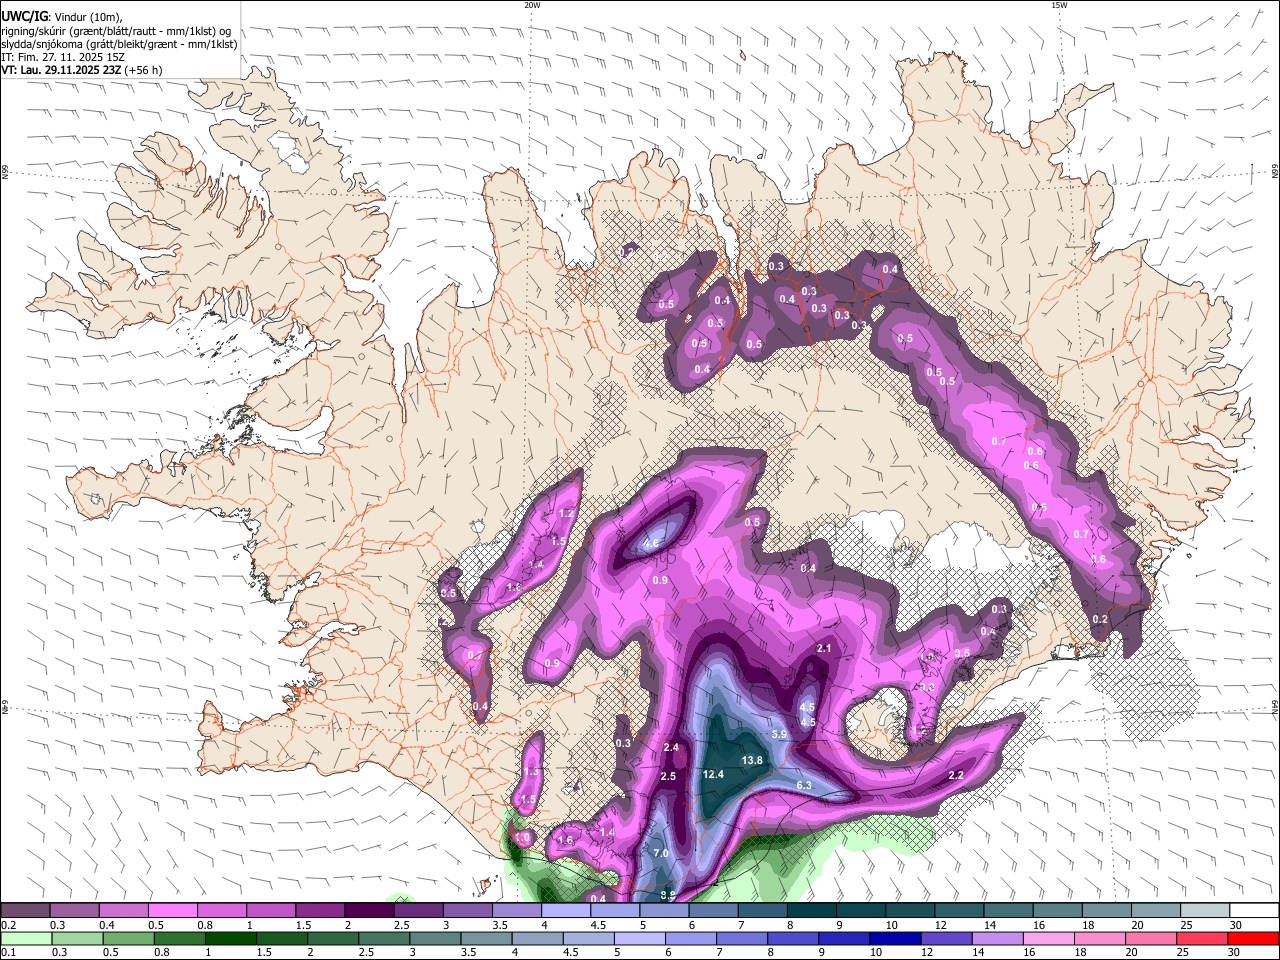Image resolution: width=1280 pixels, height=960 pixels.
Task: Select the red 25 swatch on lower legend
Action: [x=1200, y=938]
